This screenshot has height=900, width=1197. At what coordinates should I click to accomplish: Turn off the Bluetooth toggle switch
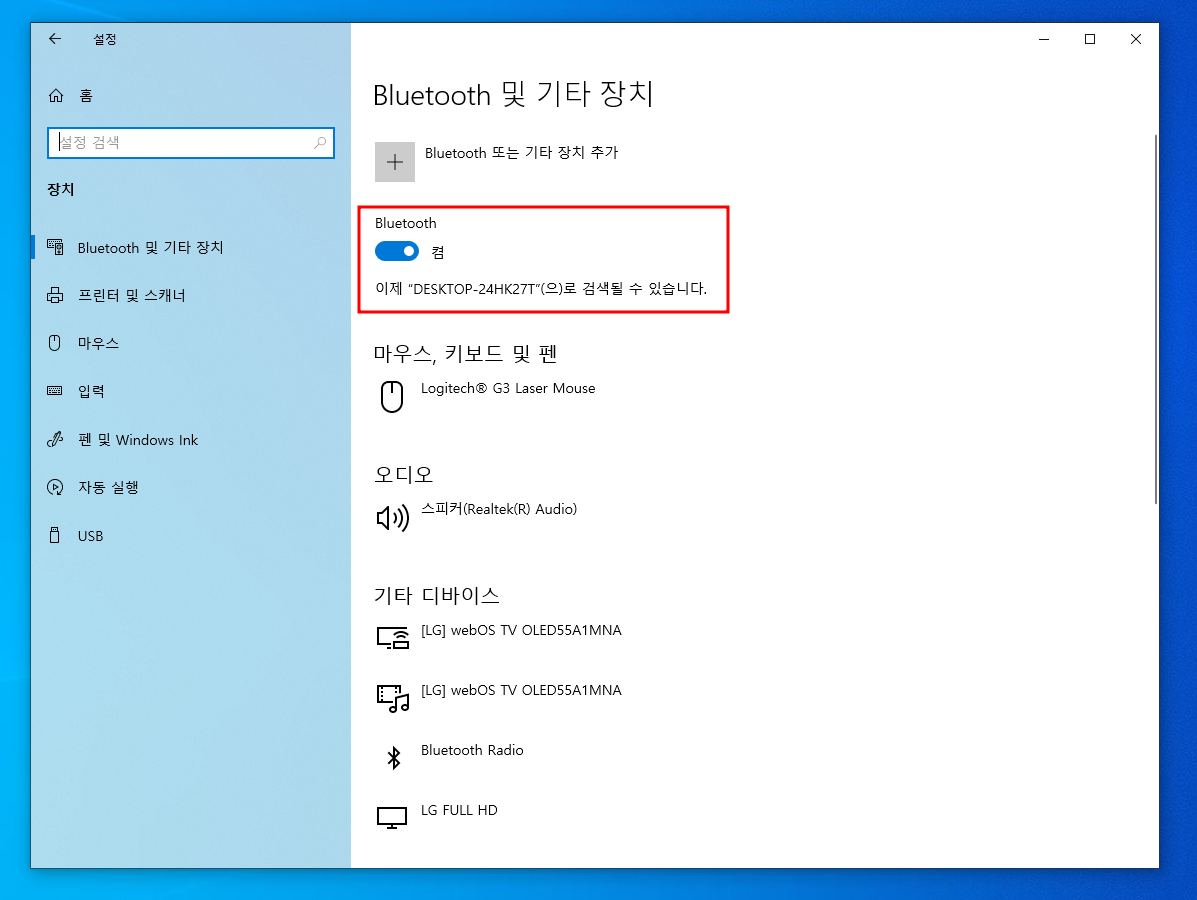coord(397,251)
